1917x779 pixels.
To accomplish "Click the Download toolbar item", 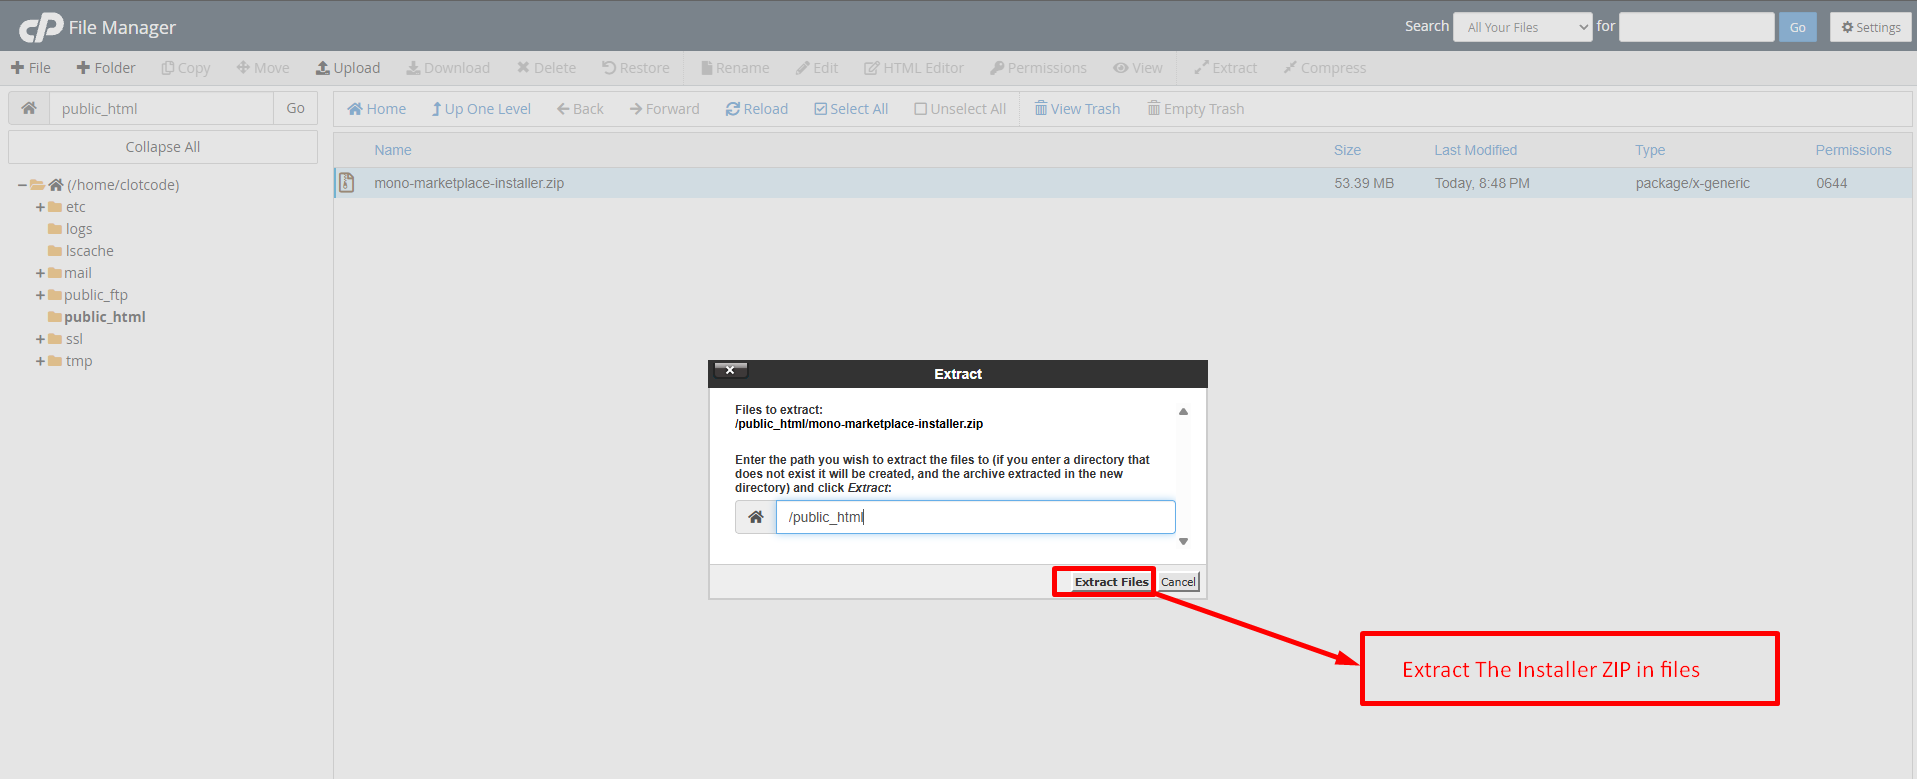I will 448,68.
